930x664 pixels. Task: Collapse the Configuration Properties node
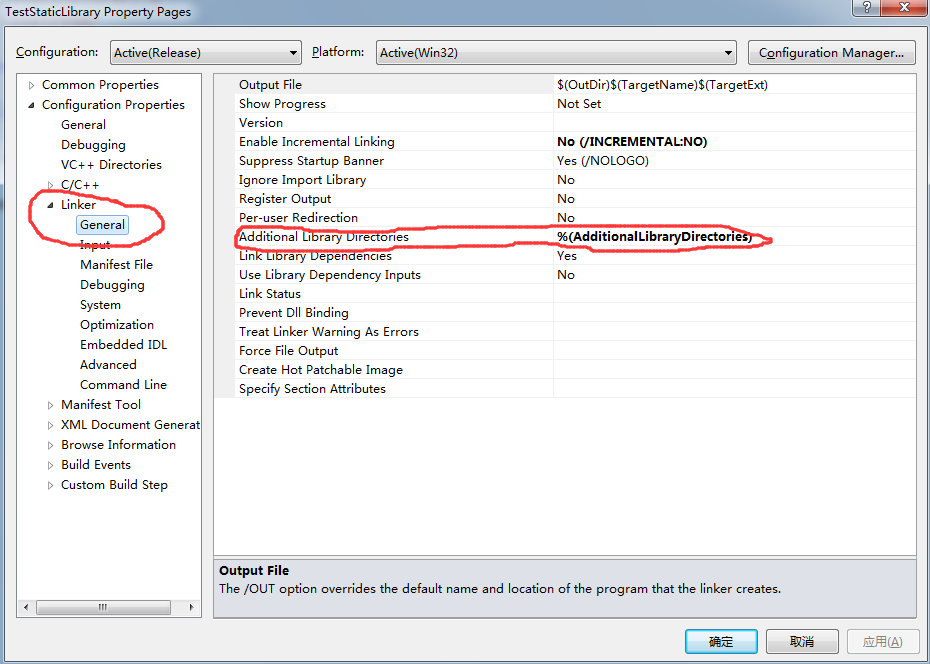[31, 106]
